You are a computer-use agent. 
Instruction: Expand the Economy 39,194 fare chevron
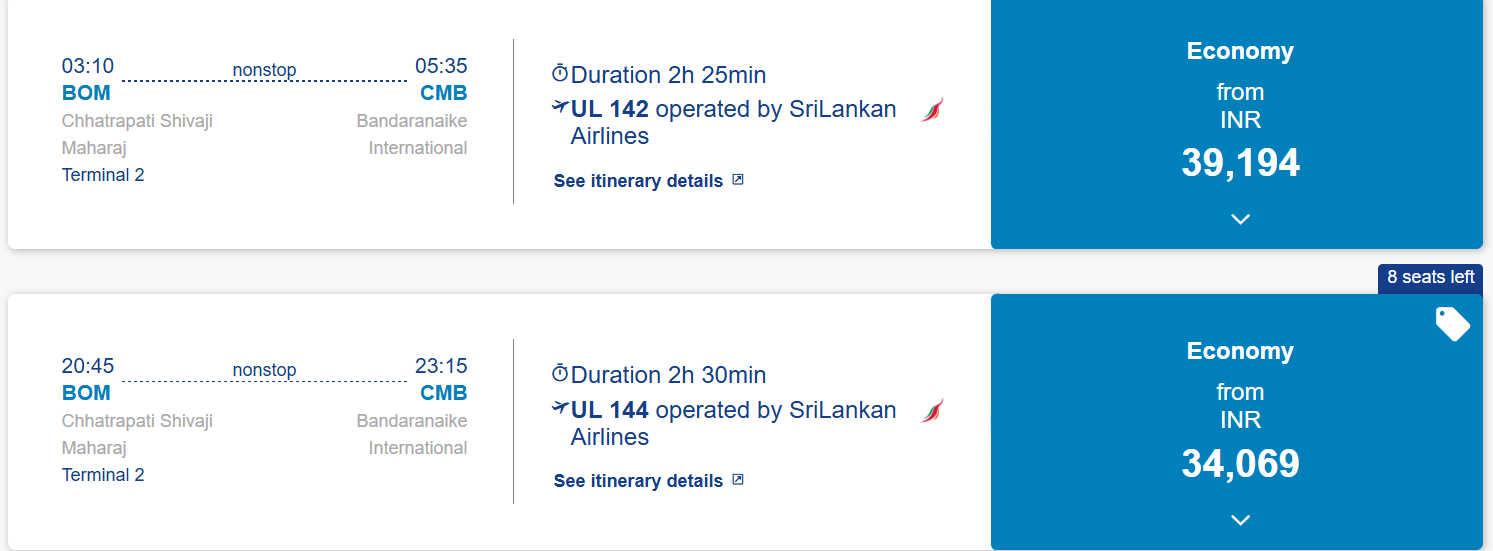point(1240,219)
